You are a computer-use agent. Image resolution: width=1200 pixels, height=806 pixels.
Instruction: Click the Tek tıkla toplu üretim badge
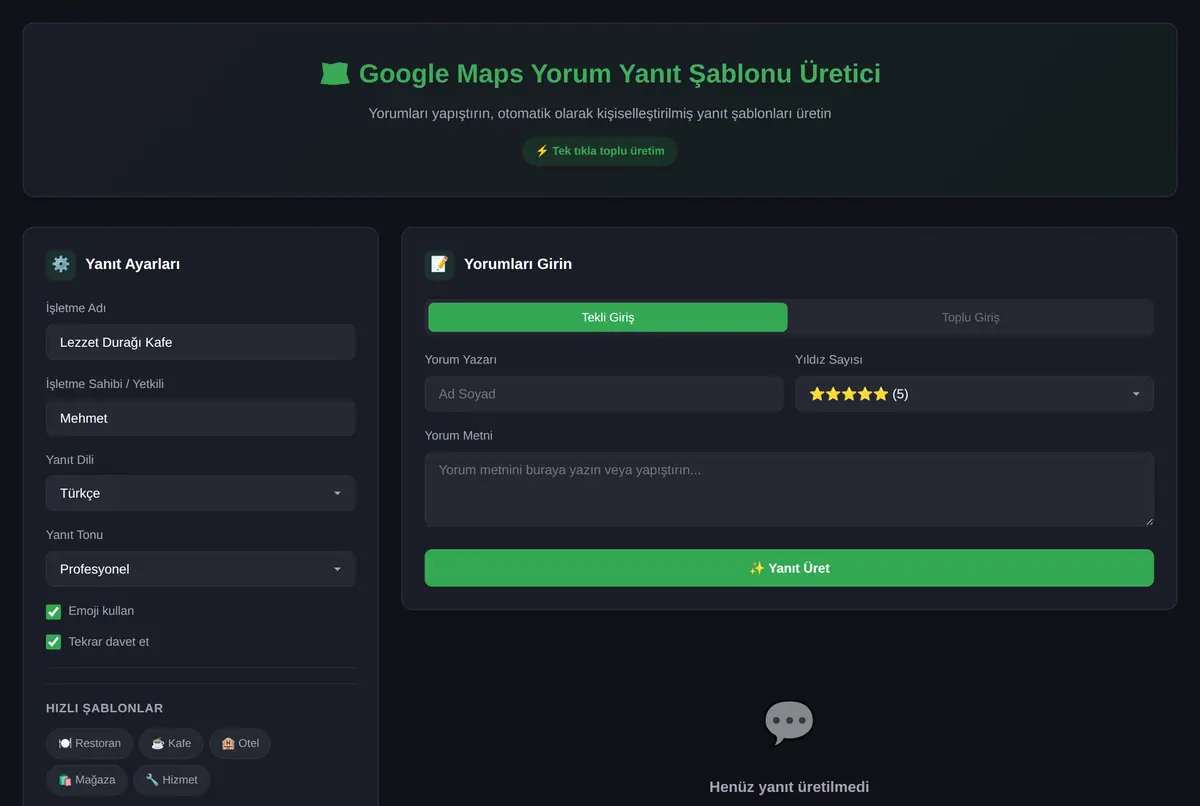tap(600, 151)
